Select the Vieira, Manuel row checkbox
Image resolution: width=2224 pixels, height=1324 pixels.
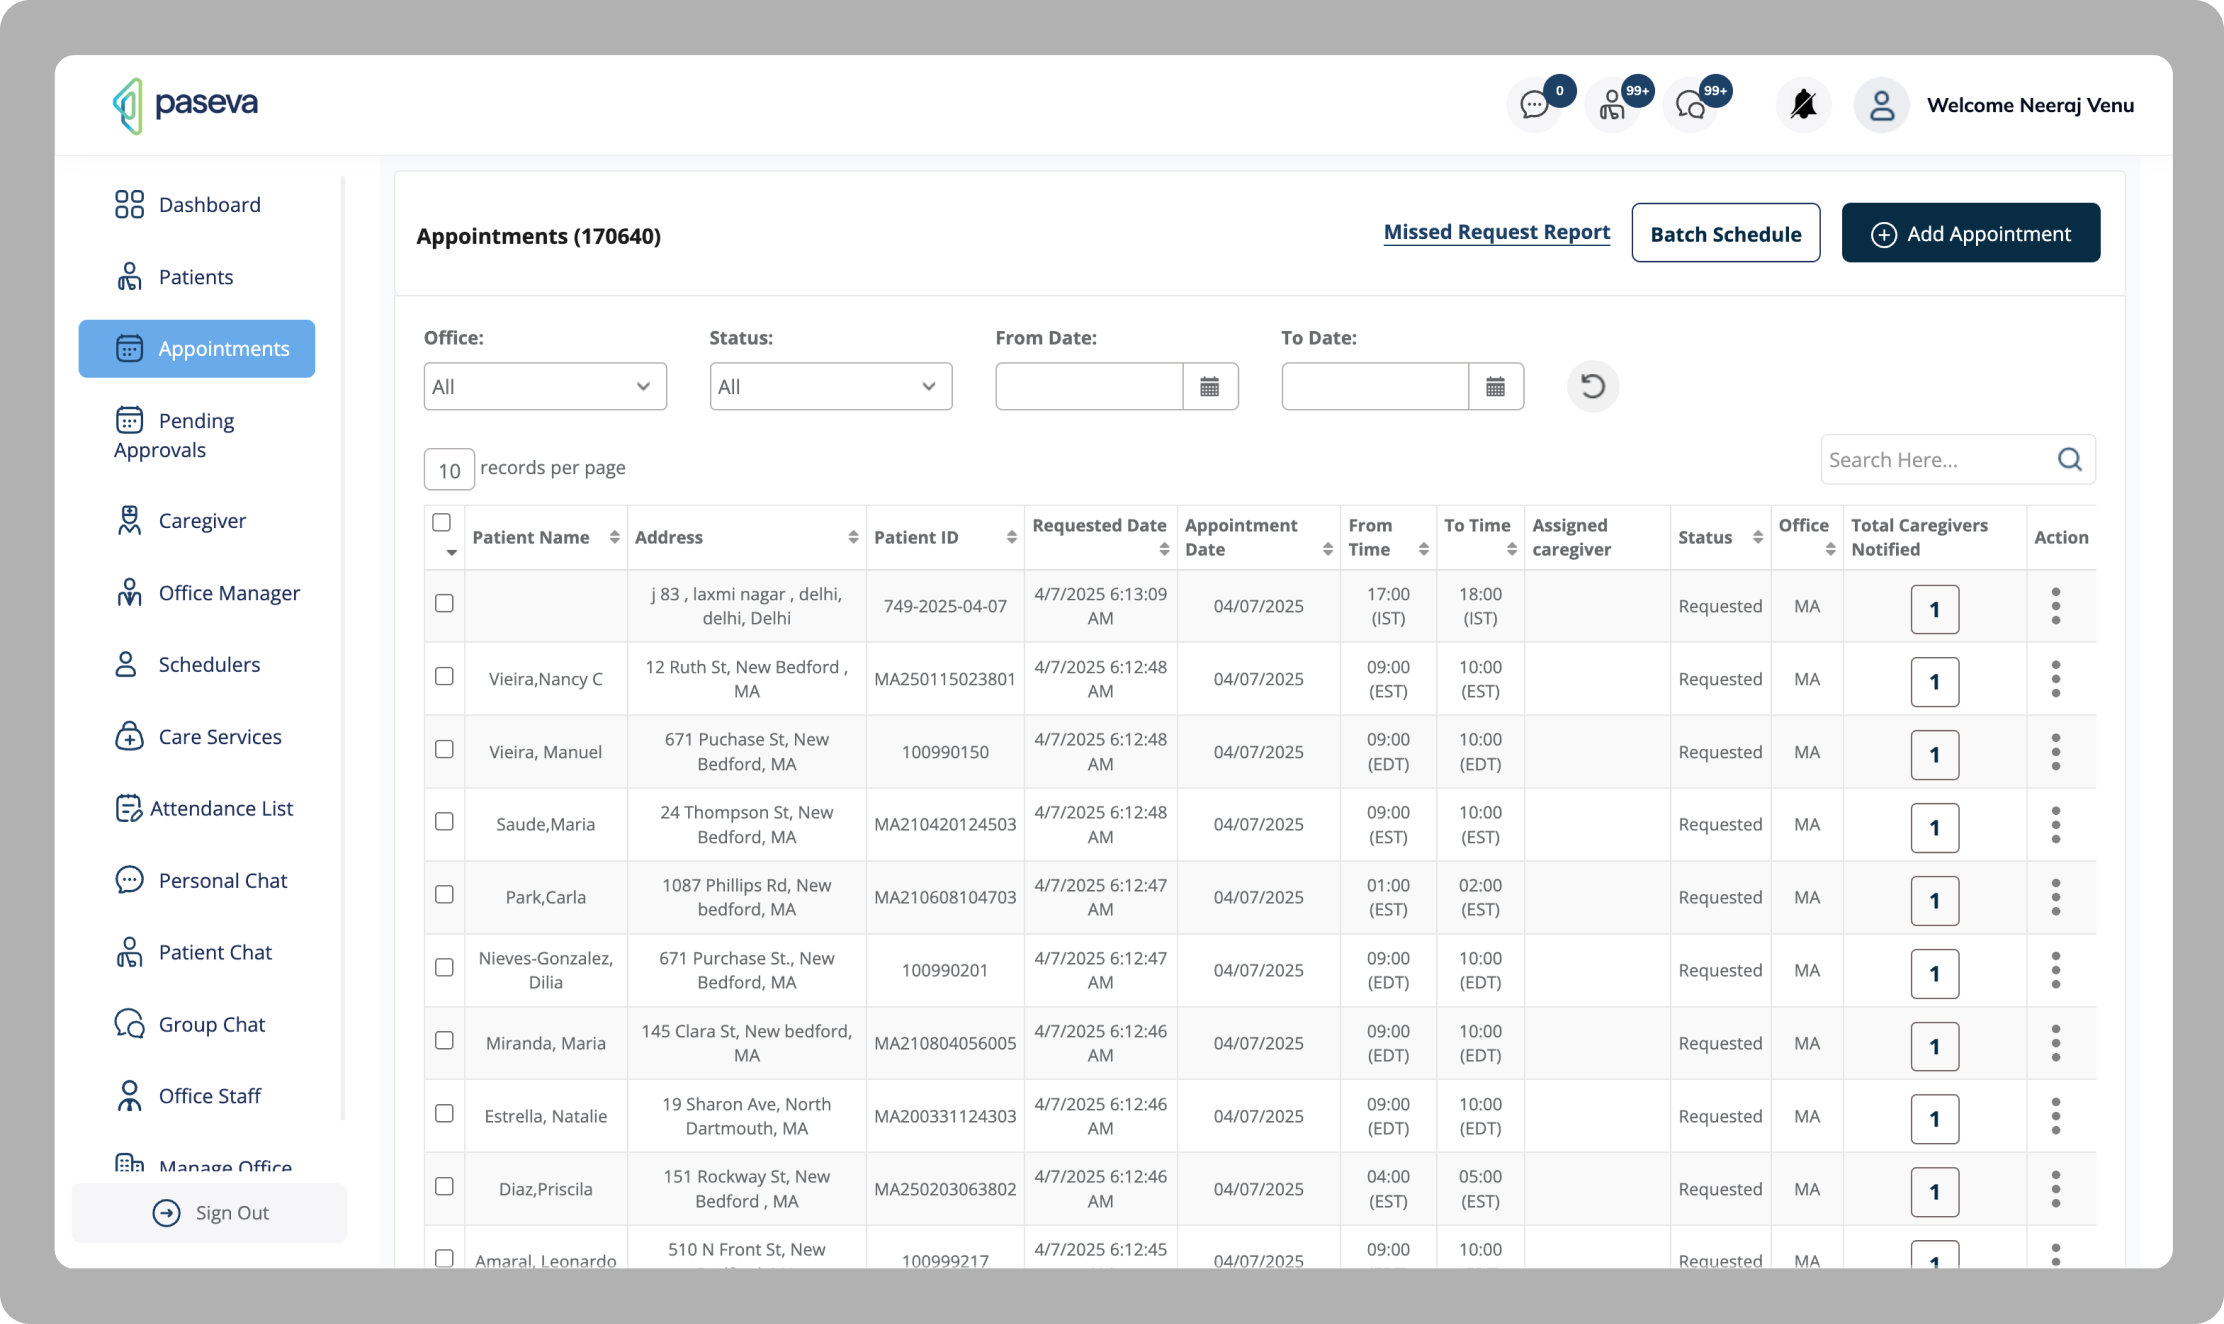click(444, 749)
